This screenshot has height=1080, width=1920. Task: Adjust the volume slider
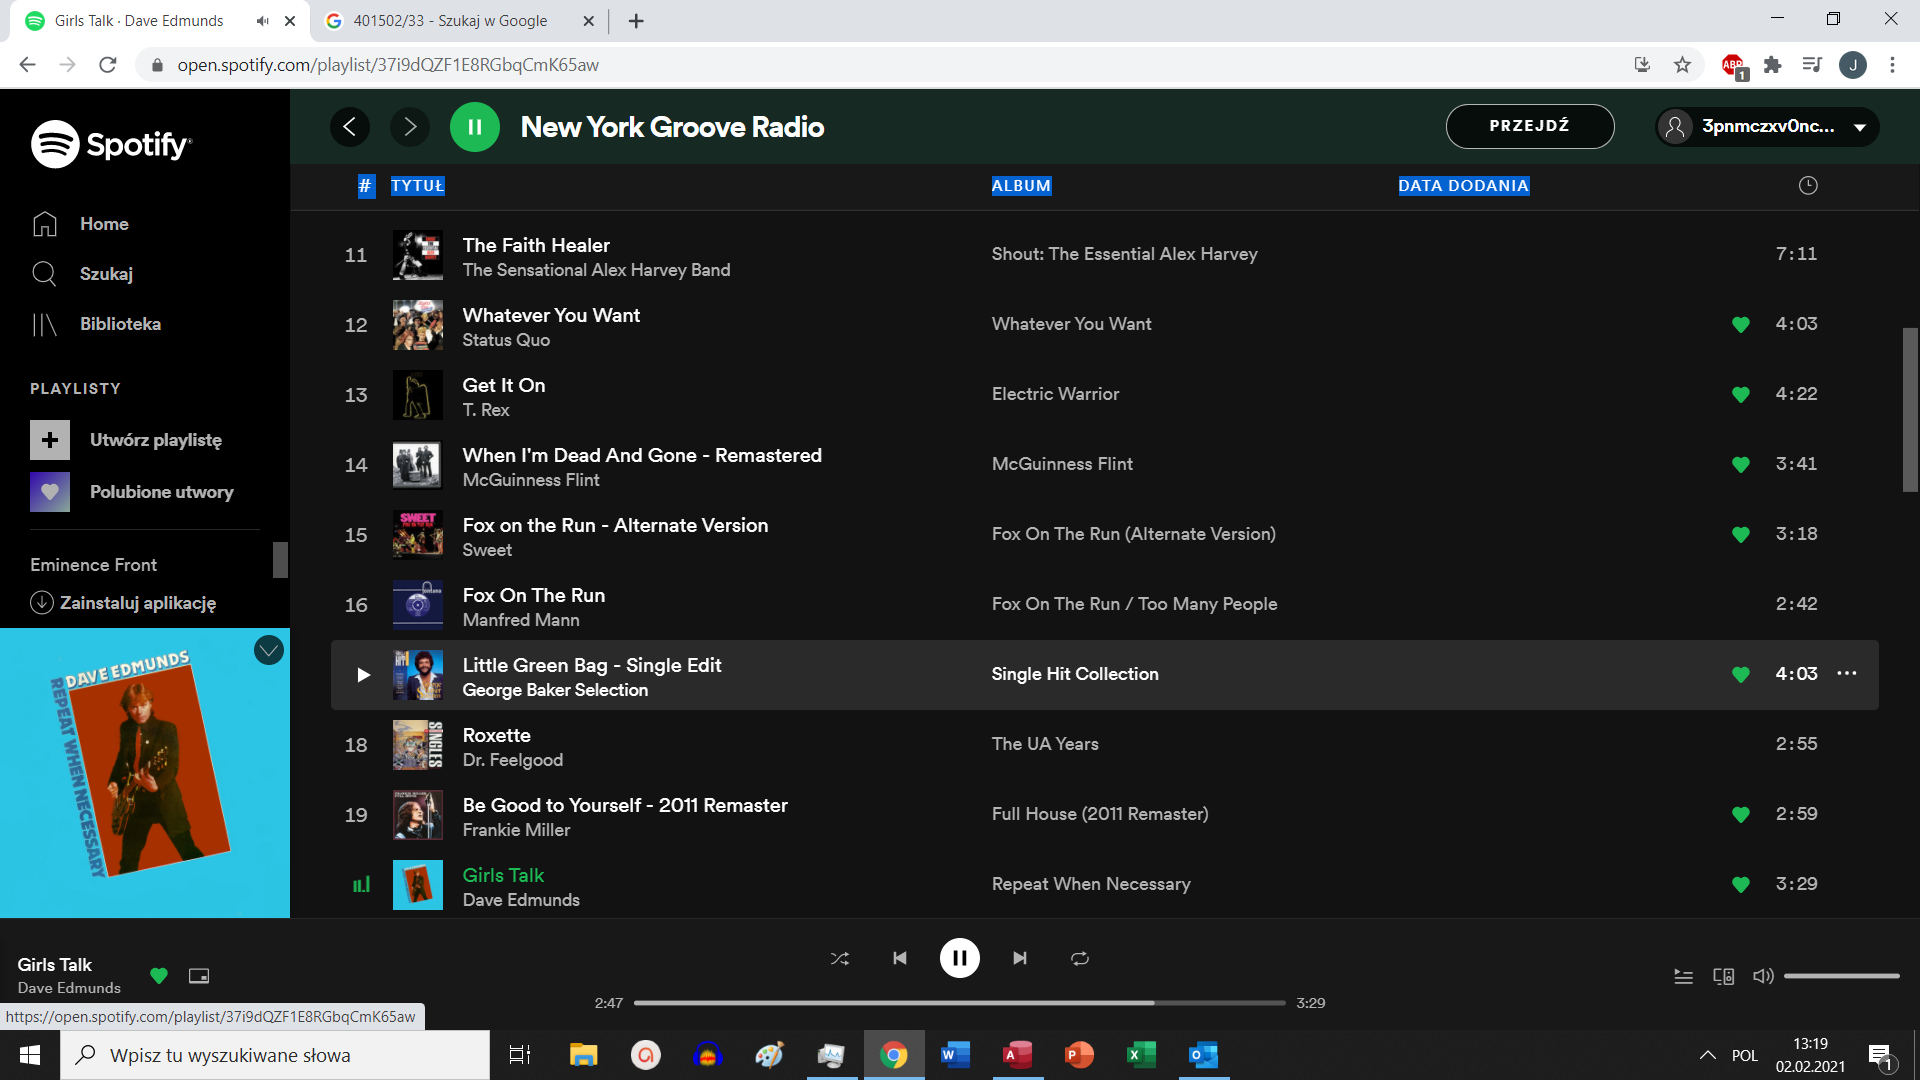[1841, 976]
